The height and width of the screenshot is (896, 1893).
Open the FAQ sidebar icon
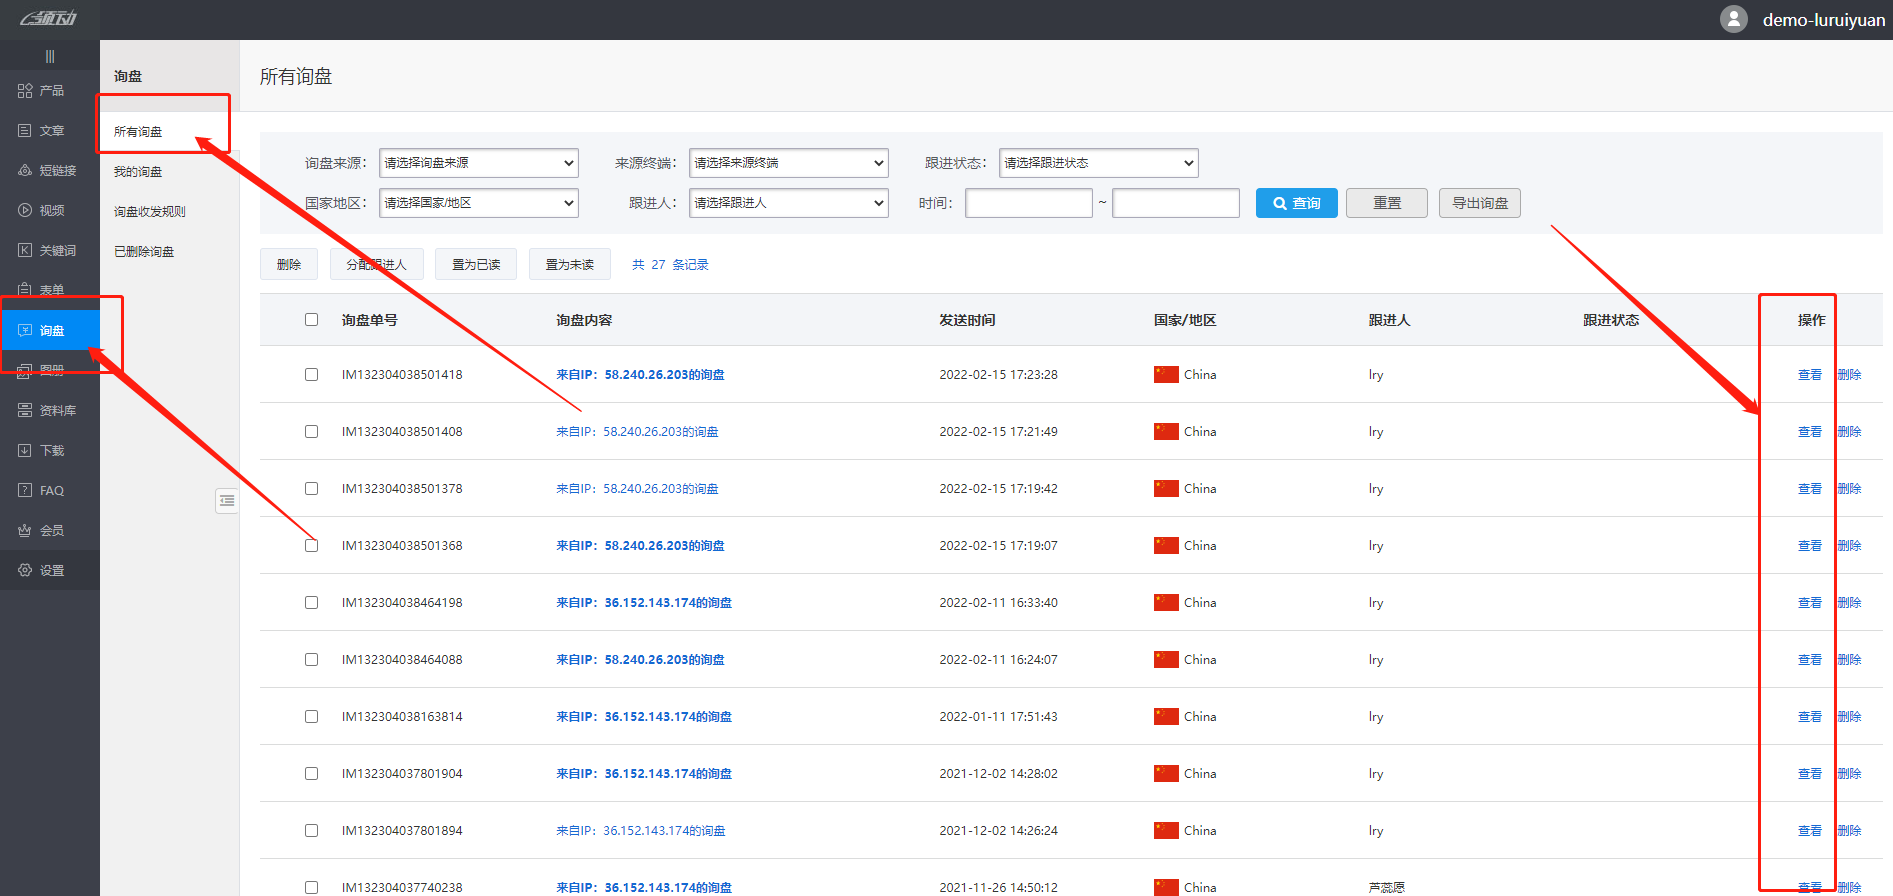(25, 491)
